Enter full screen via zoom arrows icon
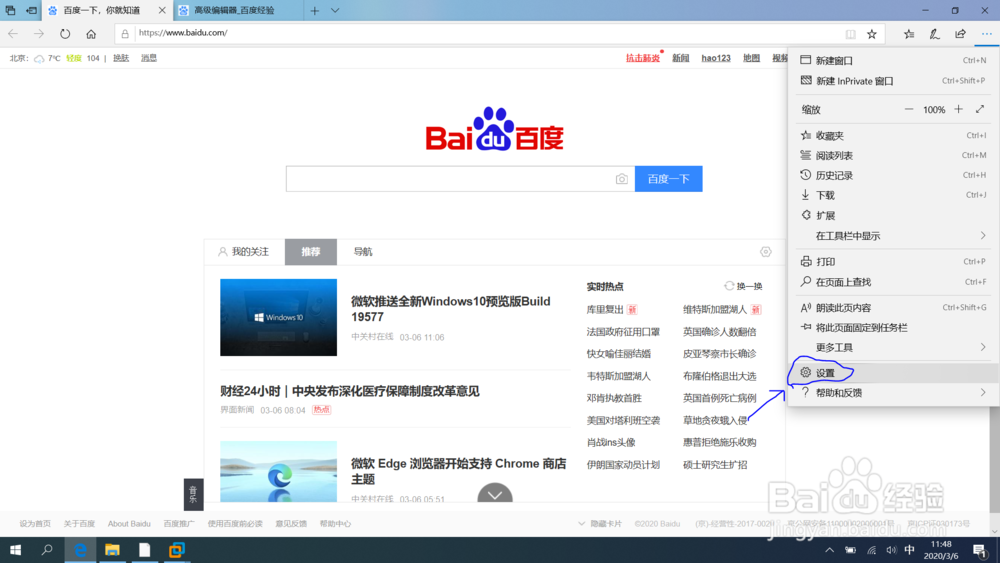This screenshot has width=1000, height=563. (980, 110)
